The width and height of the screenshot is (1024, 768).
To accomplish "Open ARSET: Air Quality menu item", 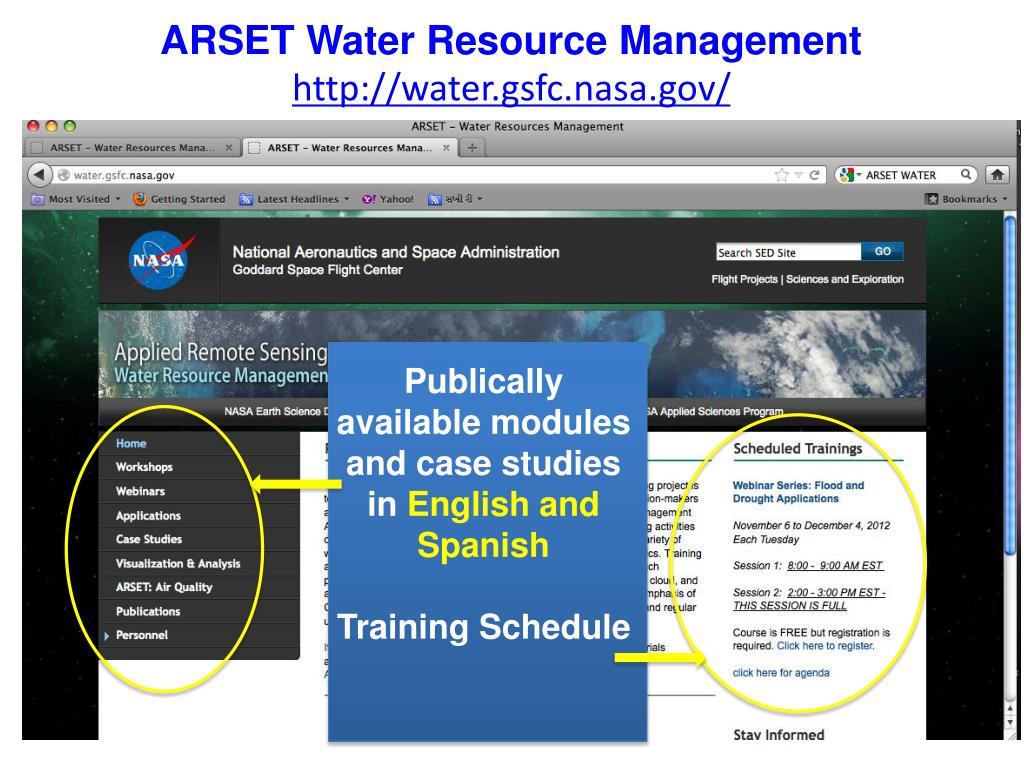I will [164, 587].
